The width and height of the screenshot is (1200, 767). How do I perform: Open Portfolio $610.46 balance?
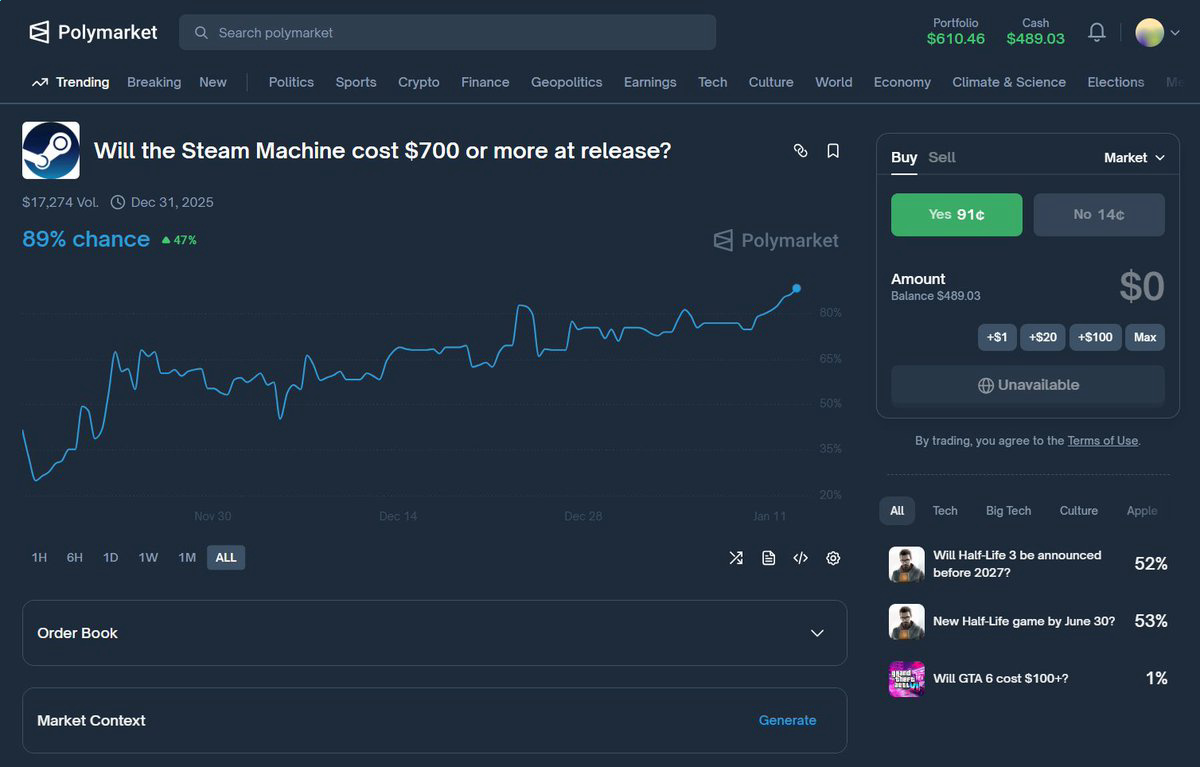pos(956,31)
